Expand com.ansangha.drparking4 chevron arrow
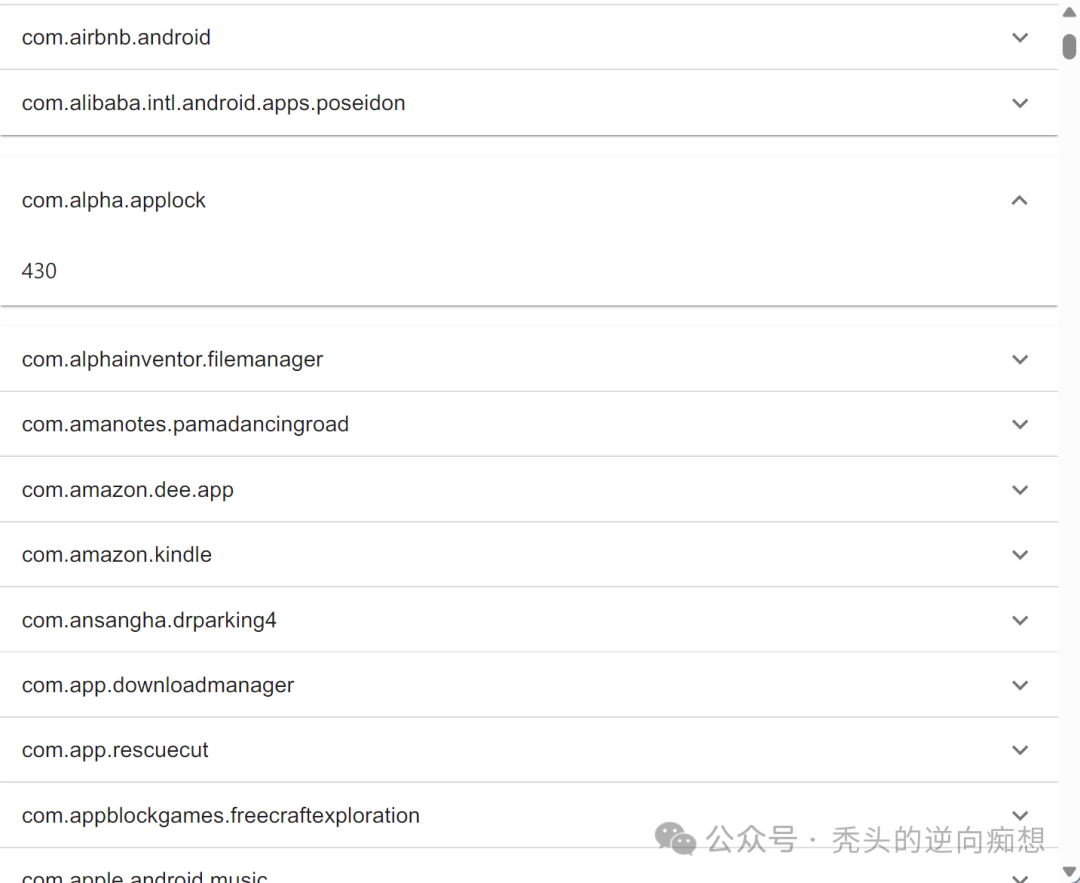This screenshot has width=1080, height=883. 1020,620
